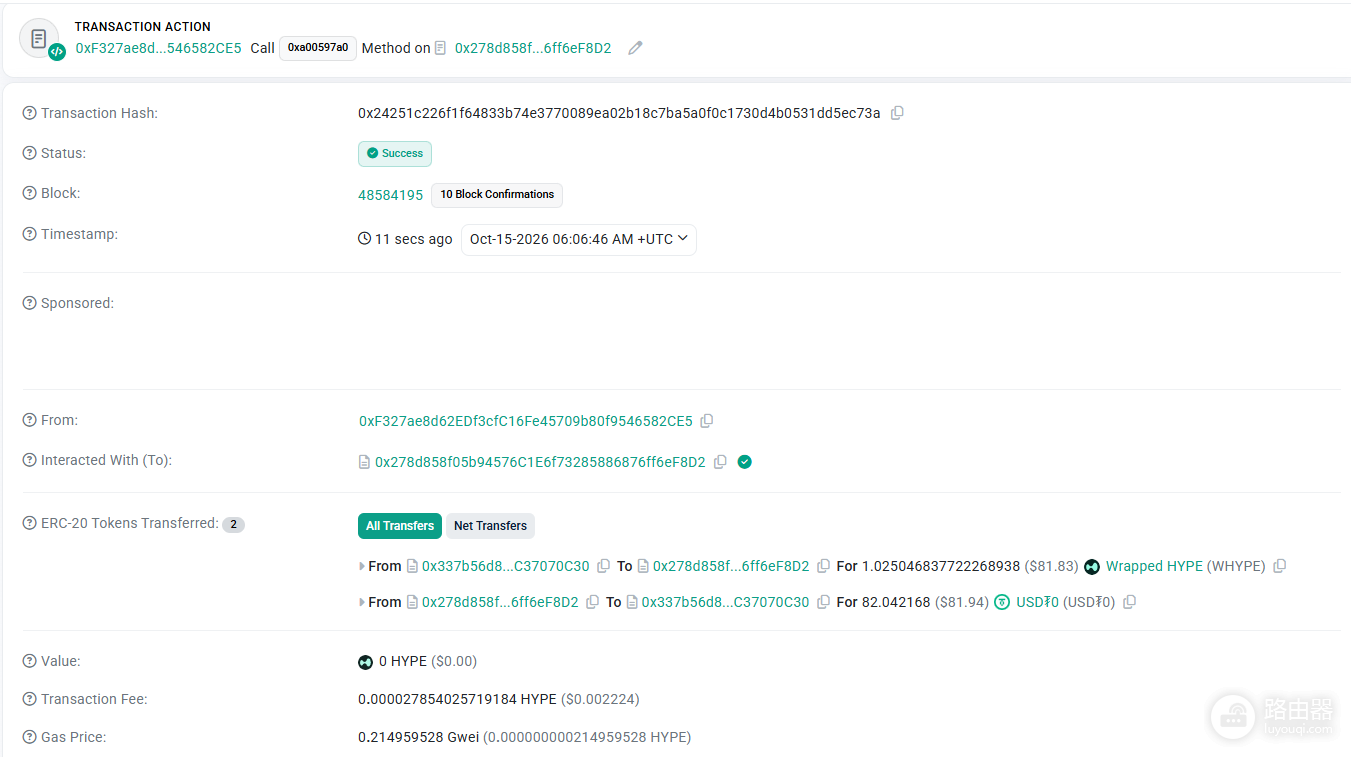Click the HYPE logo next to Value
This screenshot has width=1351, height=757.
(365, 662)
